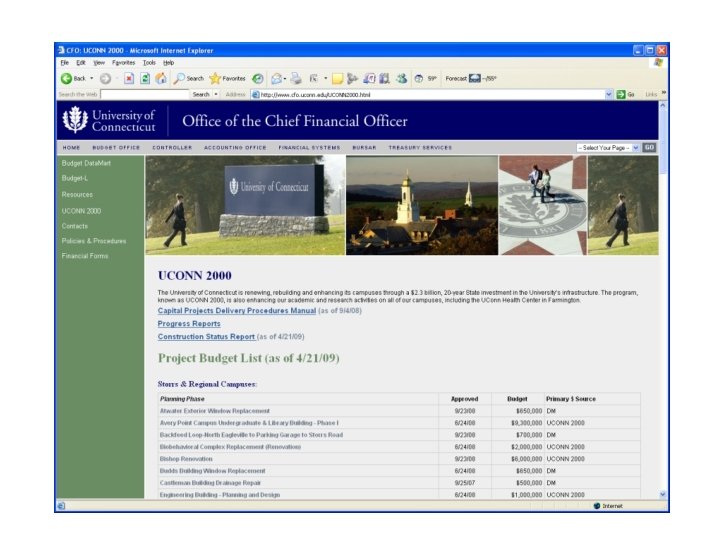
Task: Open the BURSAR navigation tab
Action: click(364, 148)
